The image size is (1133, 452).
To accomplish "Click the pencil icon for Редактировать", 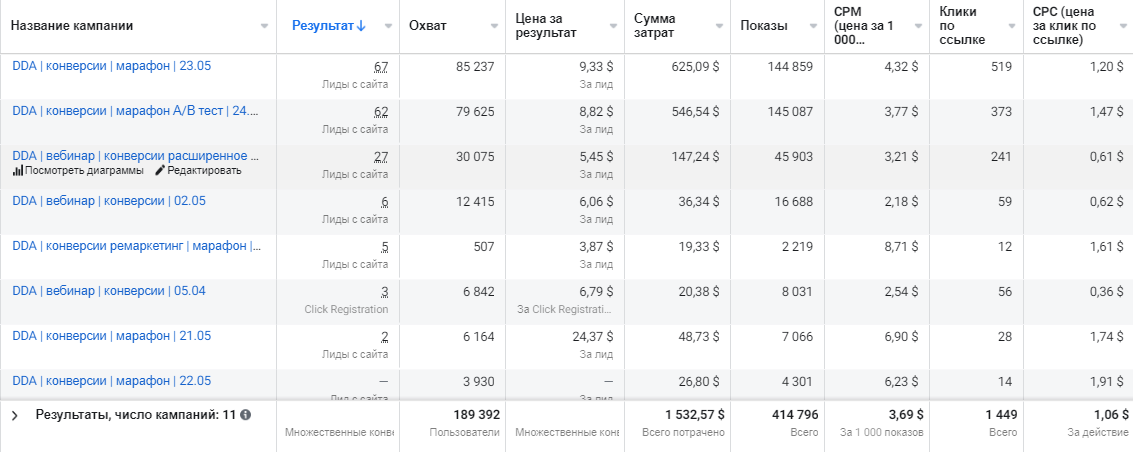I will [x=159, y=171].
